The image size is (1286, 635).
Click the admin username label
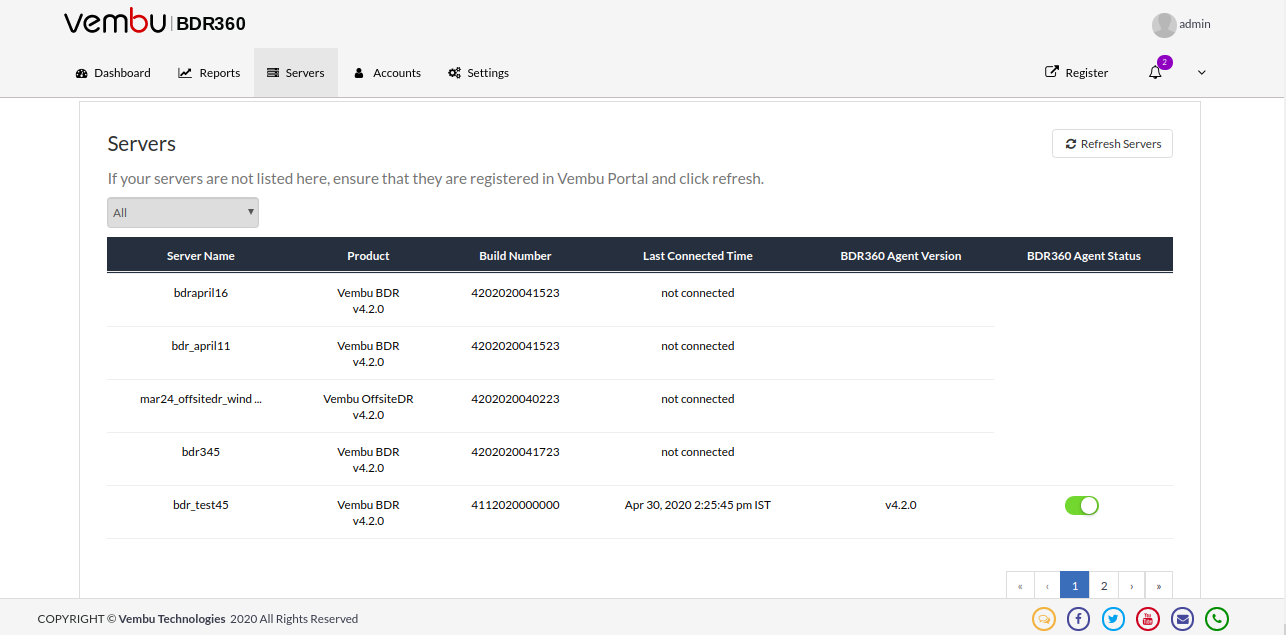pyautogui.click(x=1195, y=24)
